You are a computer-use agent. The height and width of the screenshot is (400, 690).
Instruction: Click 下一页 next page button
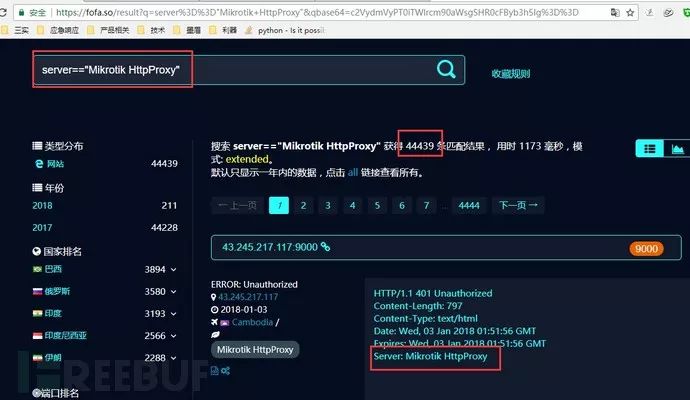(x=518, y=206)
